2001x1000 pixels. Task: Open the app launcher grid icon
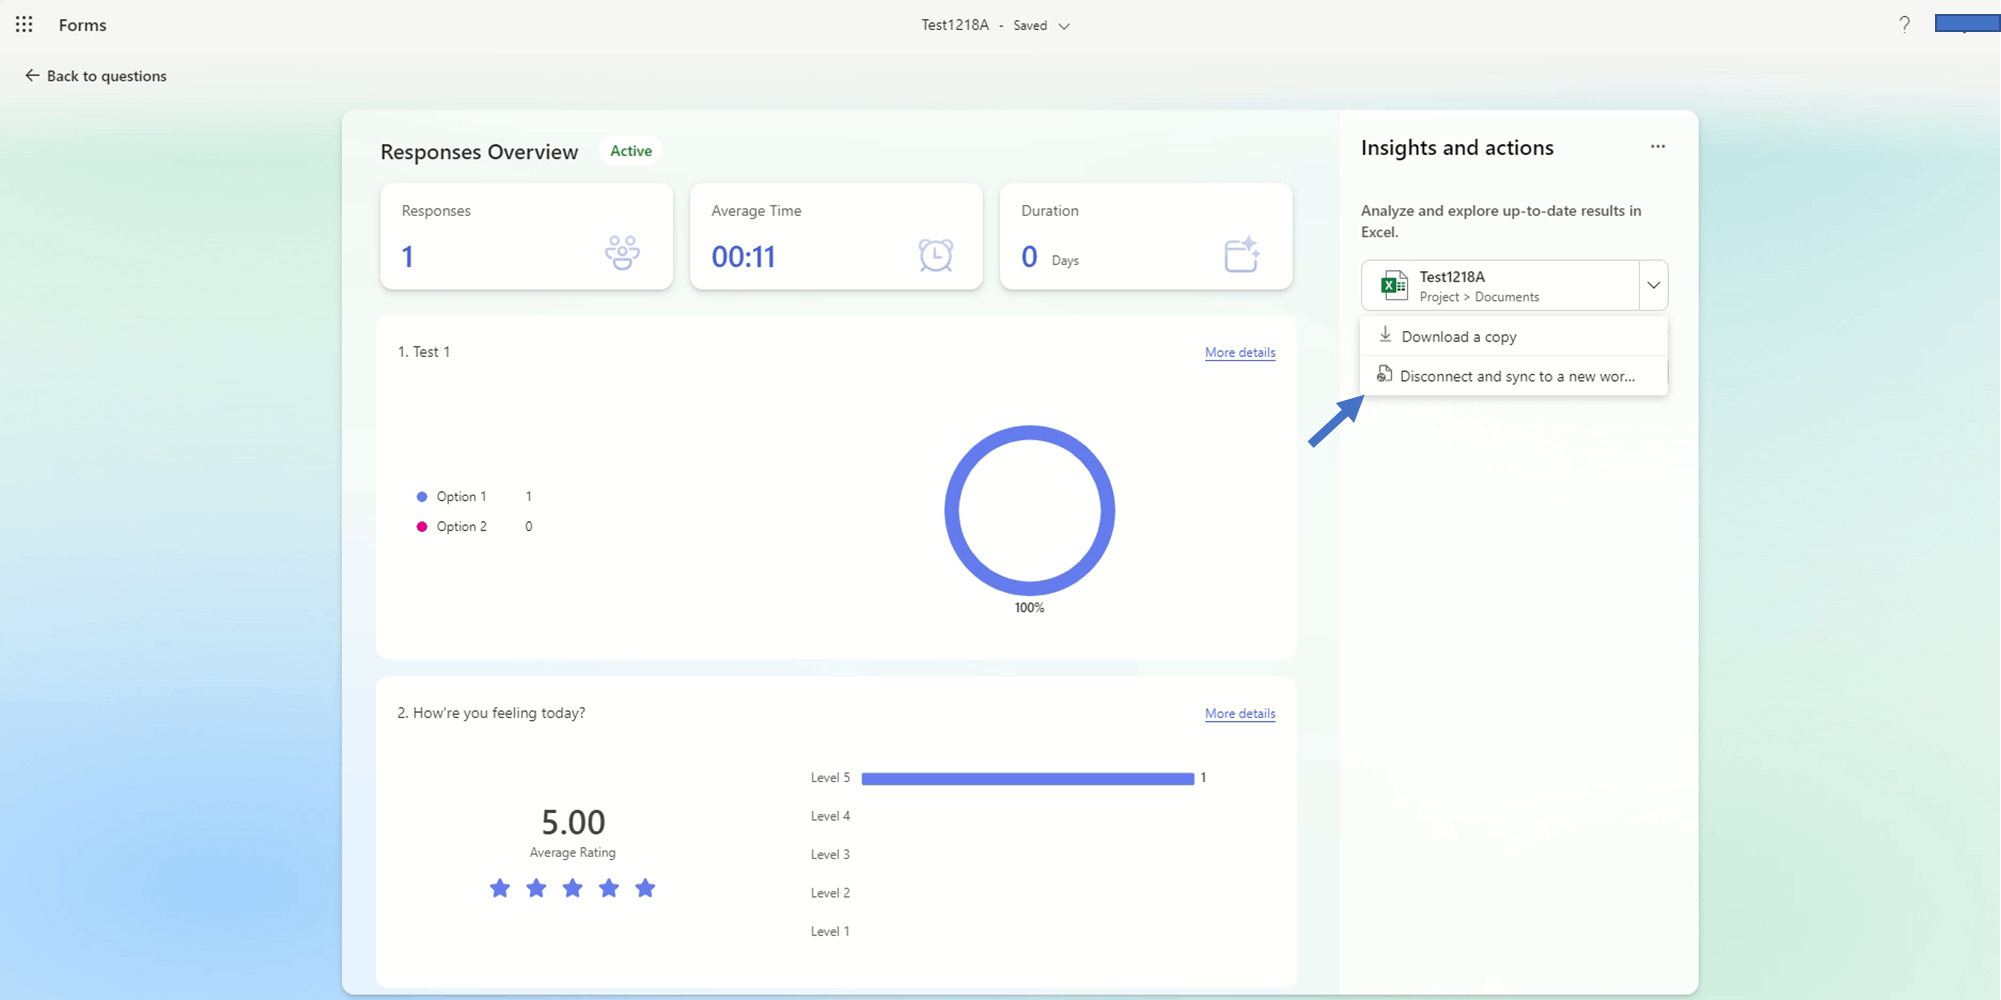(24, 24)
